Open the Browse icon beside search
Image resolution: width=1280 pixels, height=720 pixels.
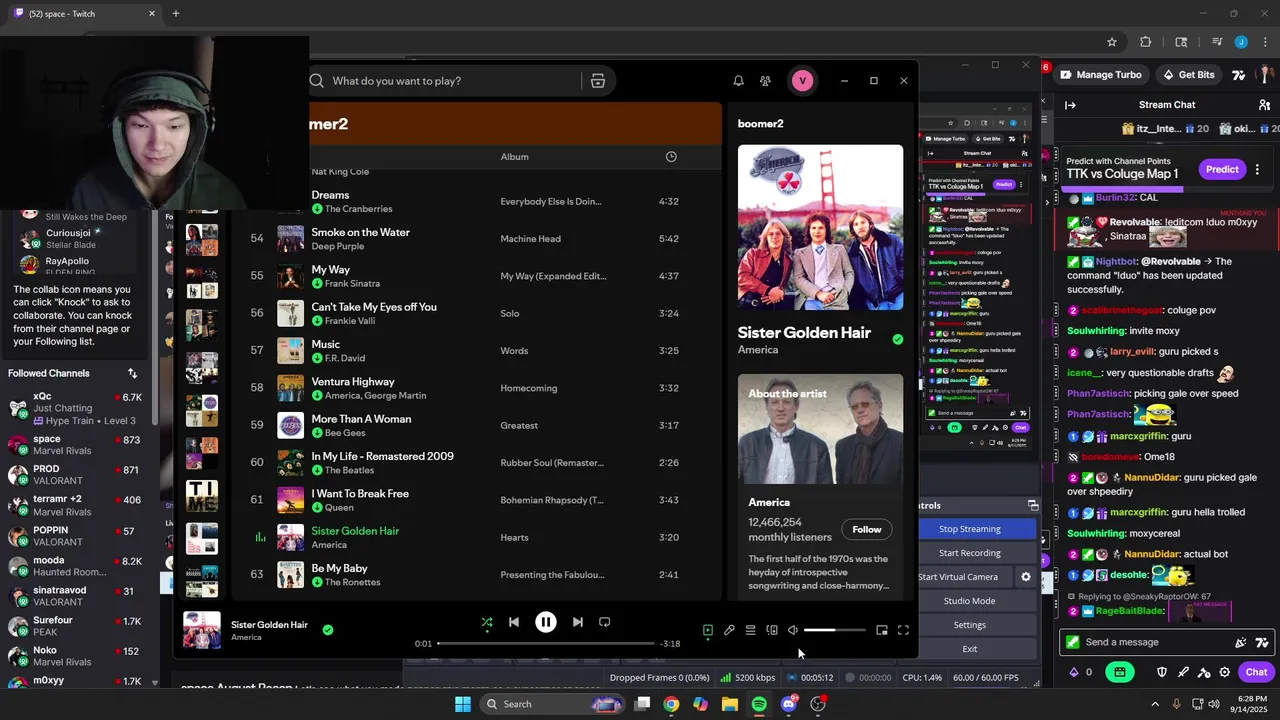598,81
